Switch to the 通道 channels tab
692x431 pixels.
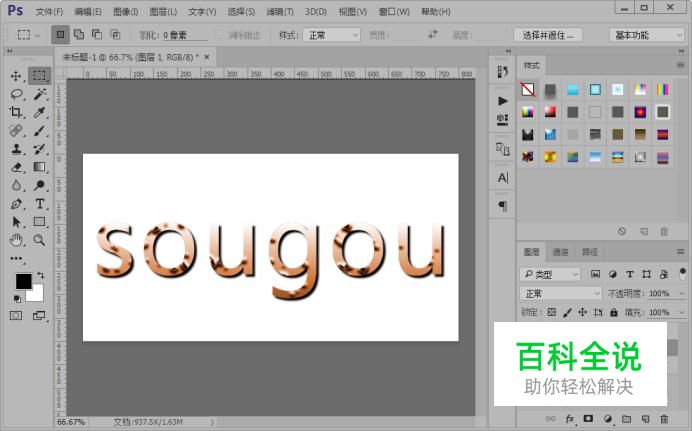click(560, 252)
